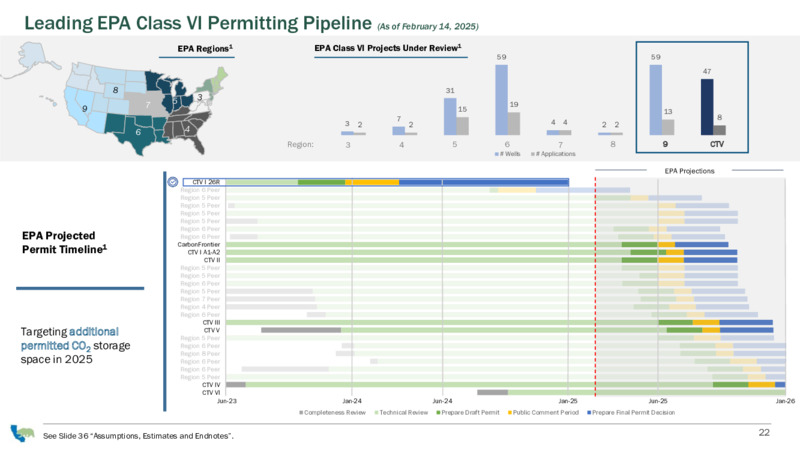
Task: Click the 'CTV V' row label
Action: [212, 330]
